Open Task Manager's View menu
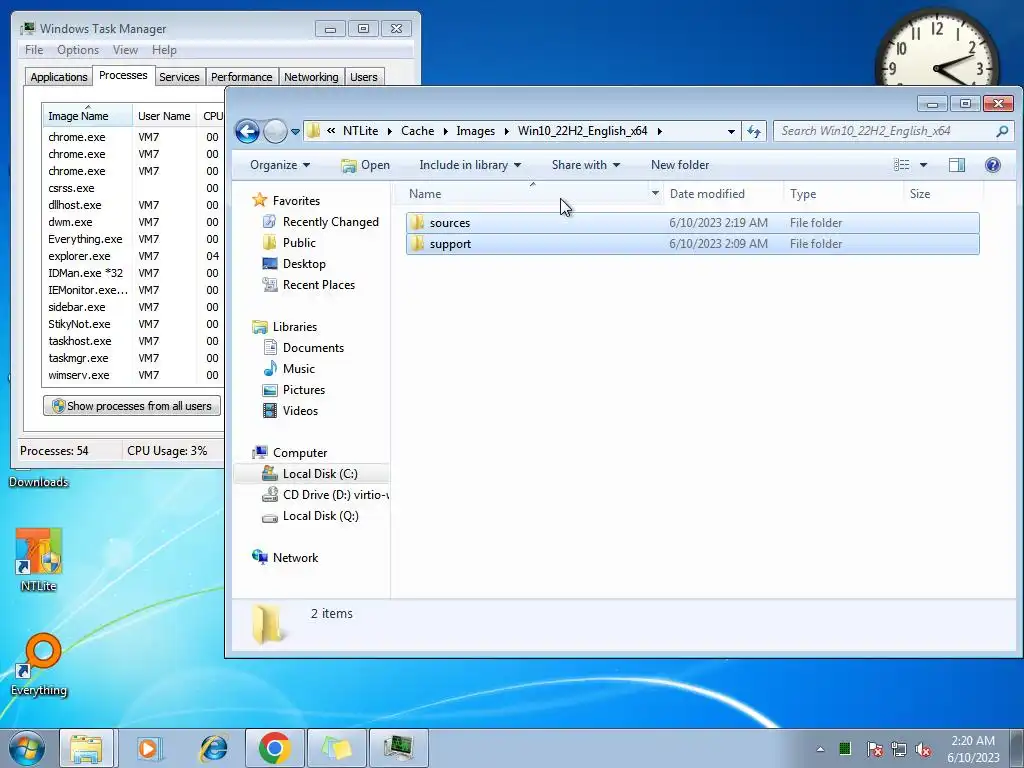1024x768 pixels. (x=125, y=50)
